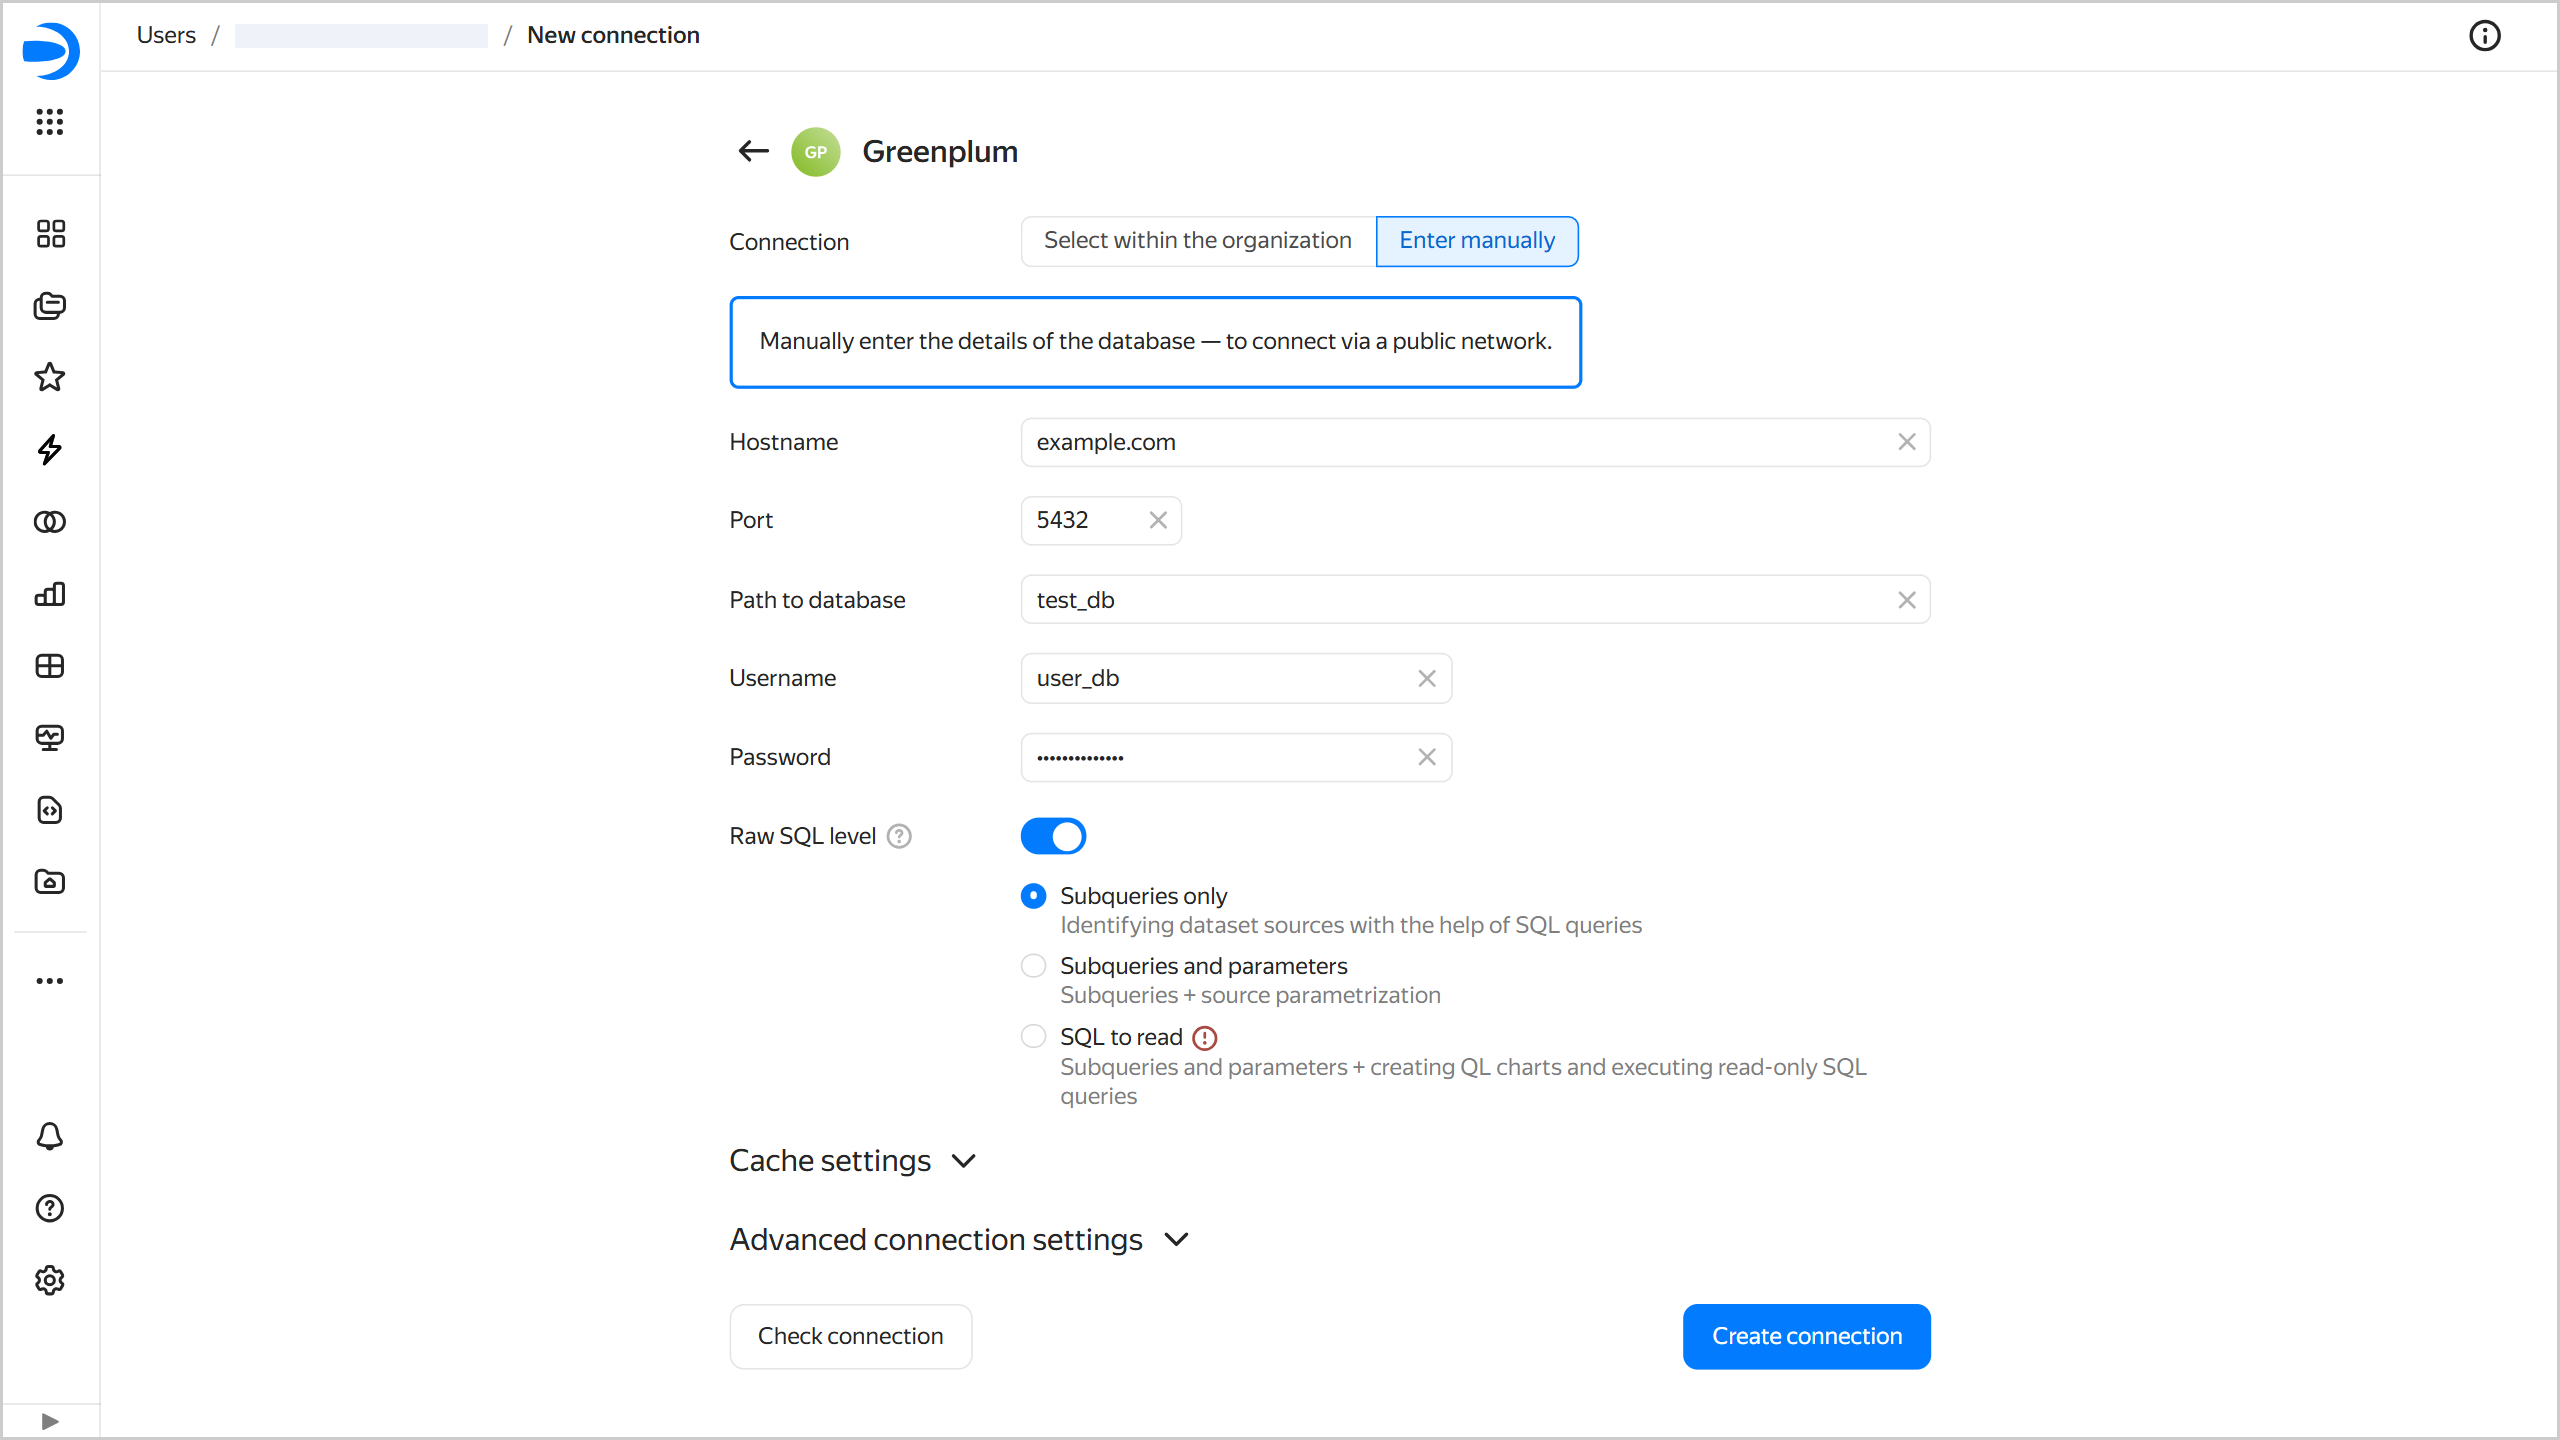
Task: Select Subqueries and parameters radio option
Action: tap(1034, 966)
